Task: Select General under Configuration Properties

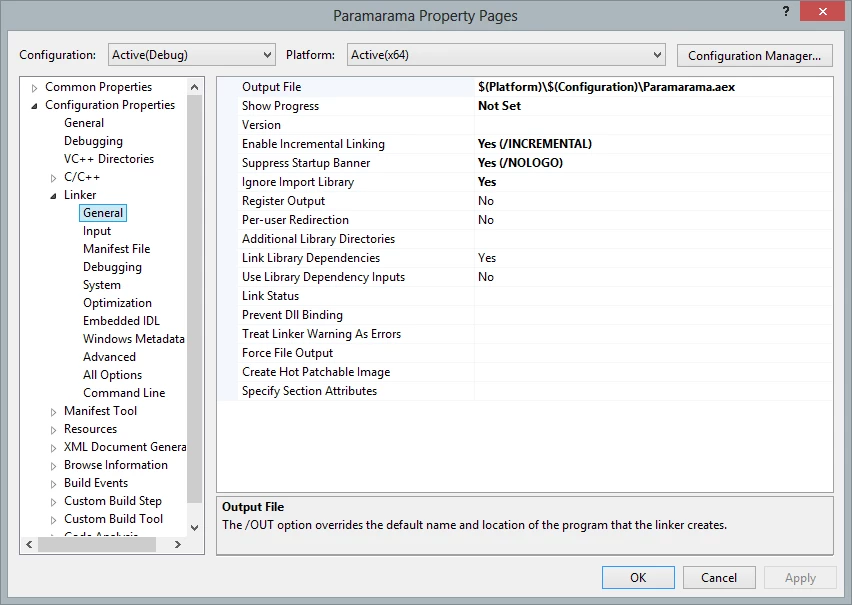Action: 84,123
